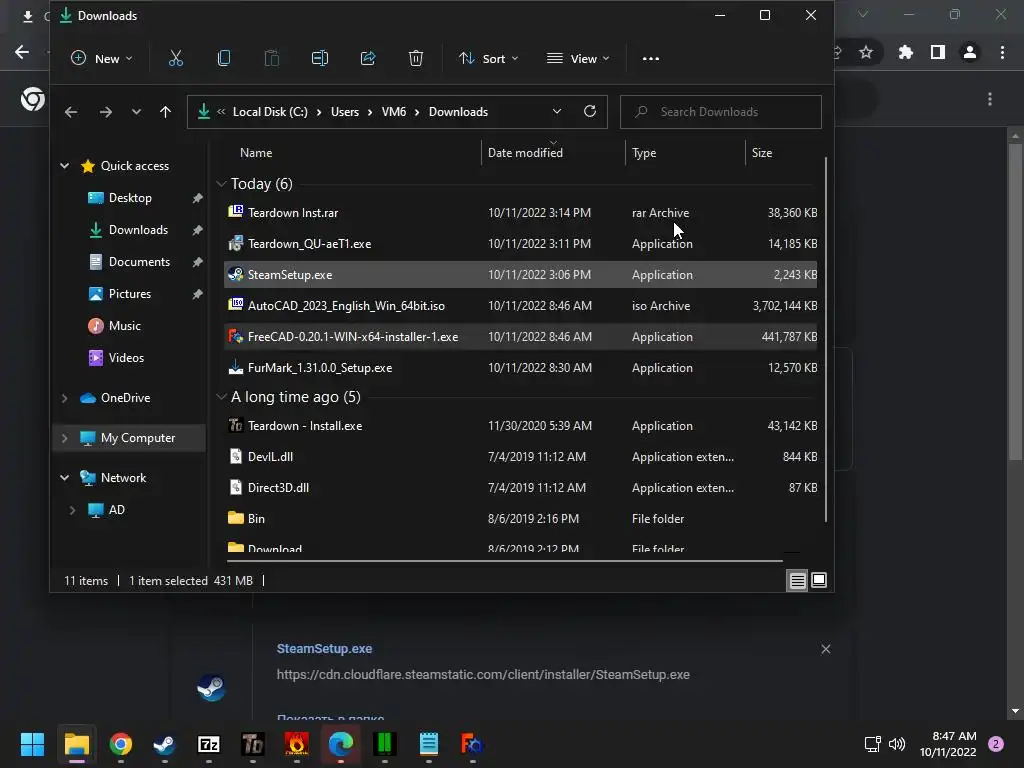Screen dimensions: 1024x768
Task: Expand My Computer tree node
Action: (x=65, y=438)
